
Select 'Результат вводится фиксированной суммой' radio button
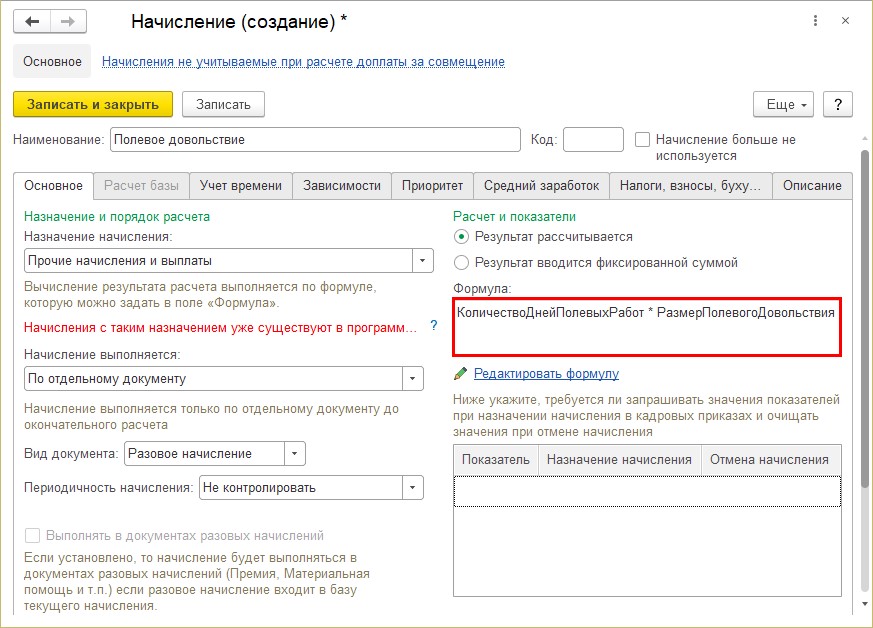pos(461,262)
